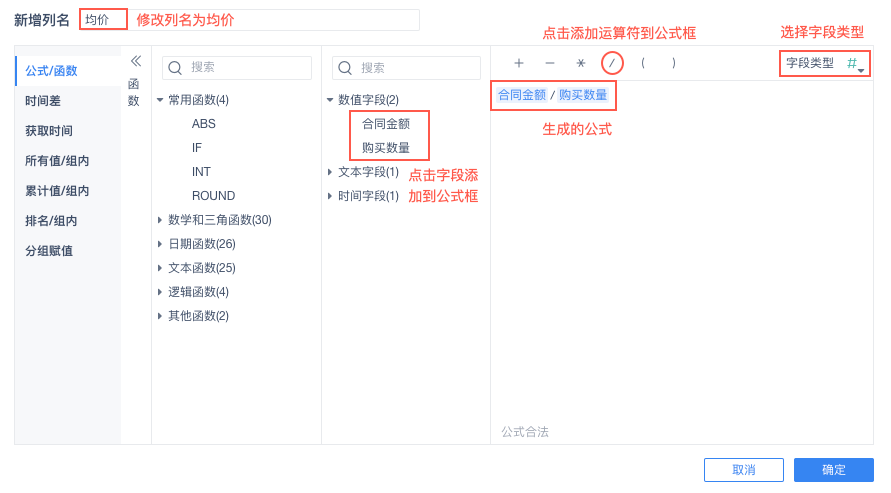
Task: Click the 确定 button
Action: point(833,470)
